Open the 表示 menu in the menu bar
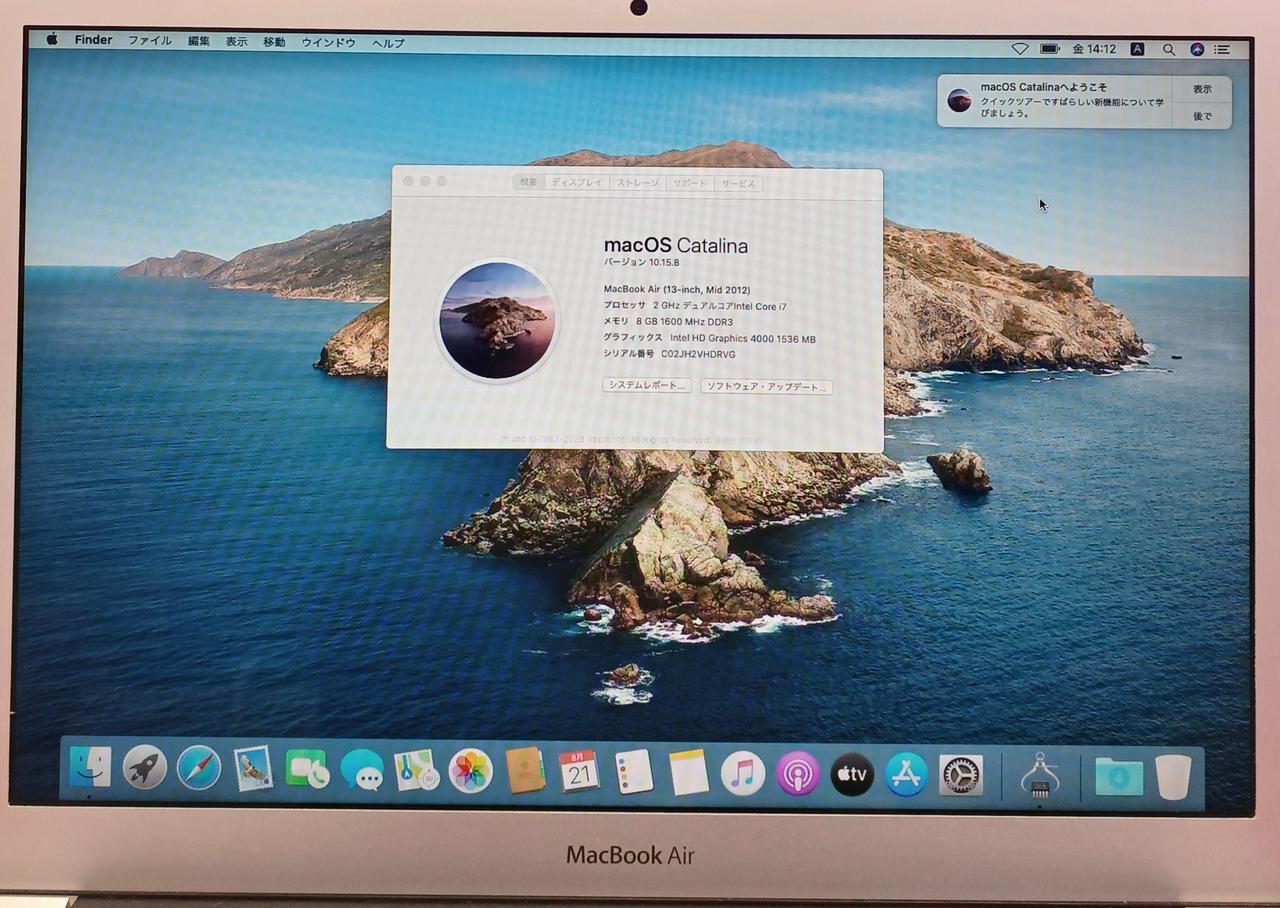 236,42
